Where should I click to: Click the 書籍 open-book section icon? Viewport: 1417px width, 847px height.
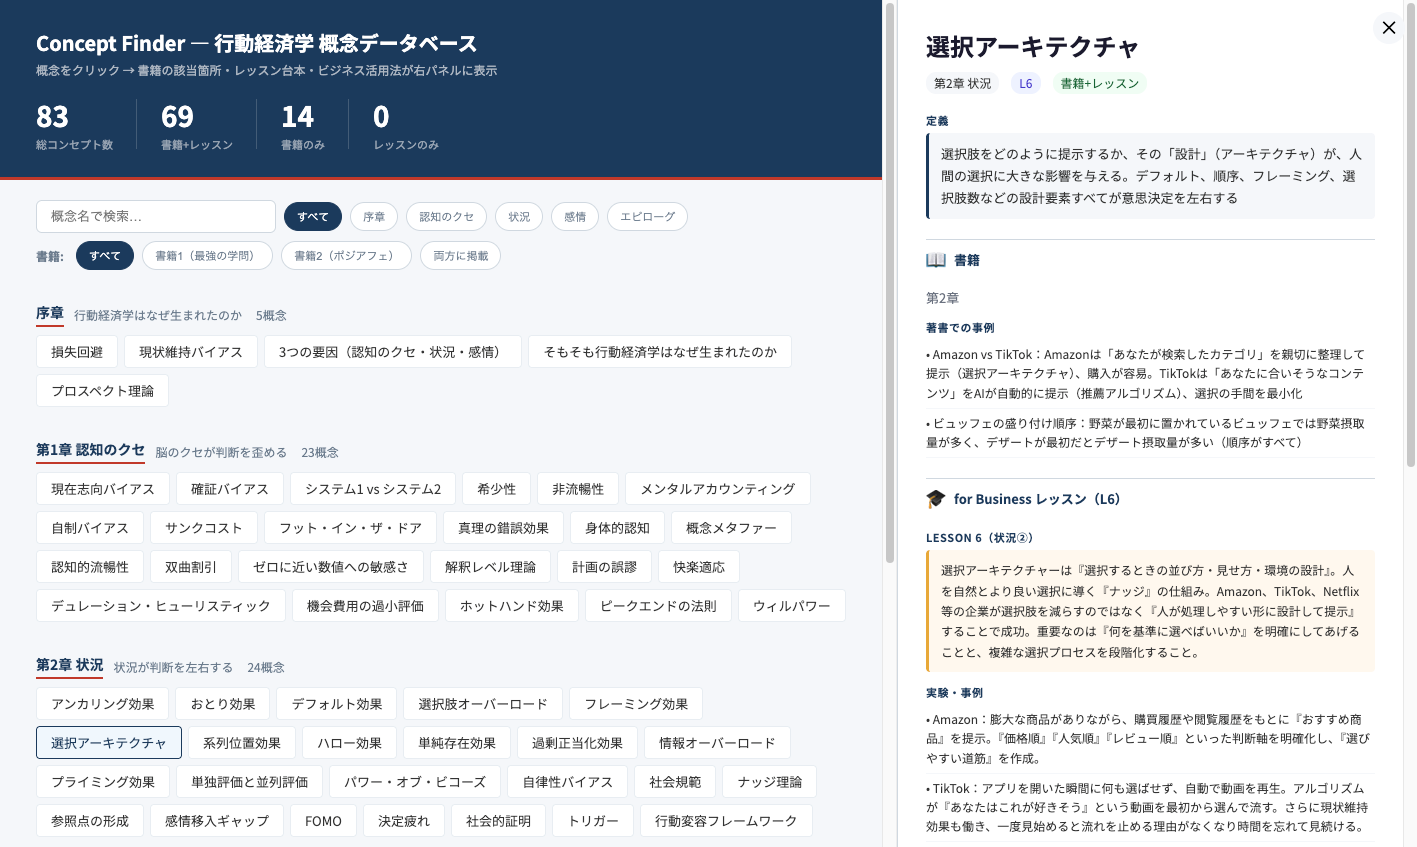[938, 260]
